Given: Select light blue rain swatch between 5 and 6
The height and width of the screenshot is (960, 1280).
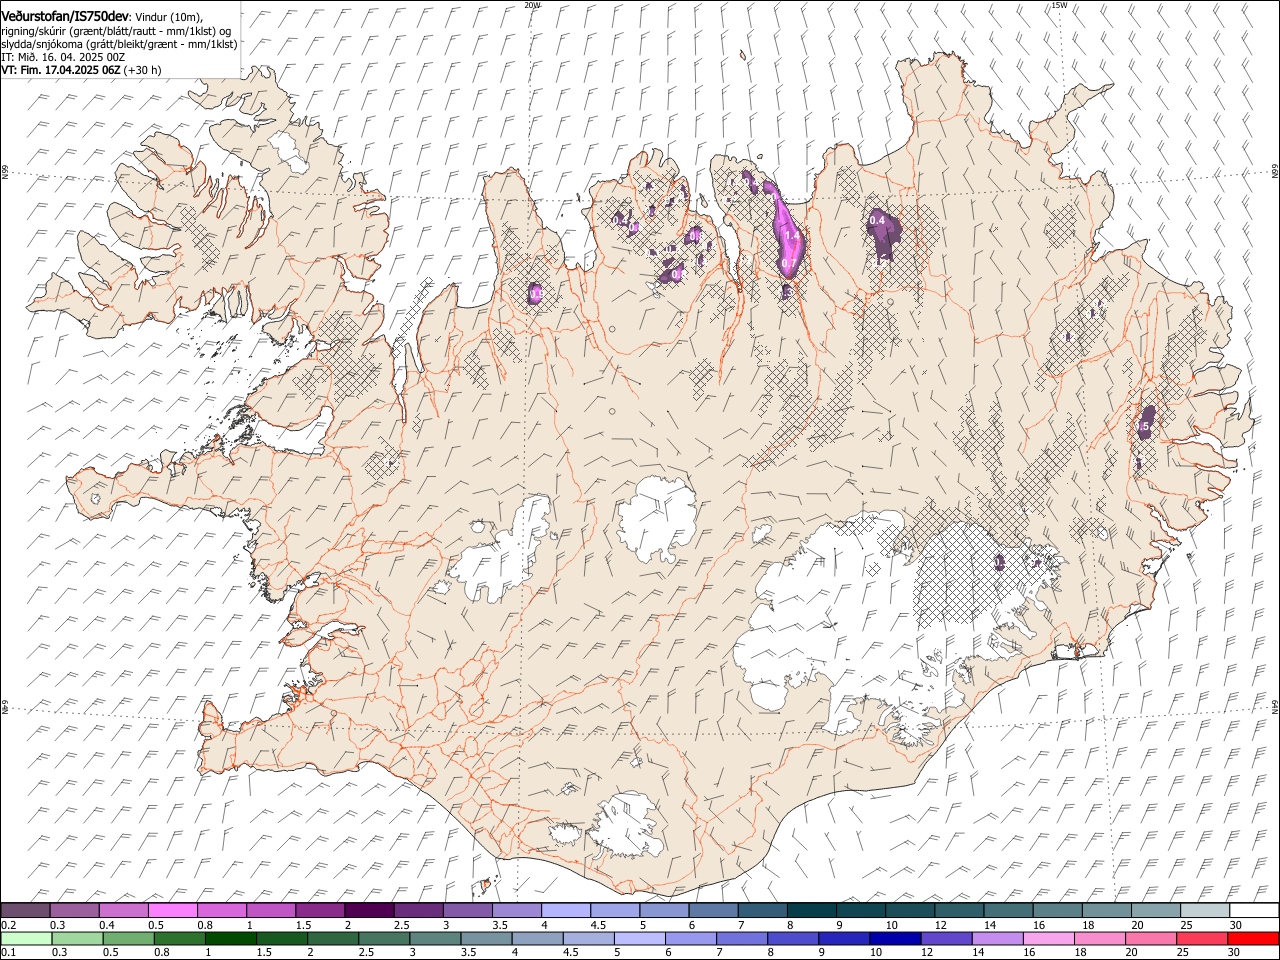Looking at the screenshot, I should click(x=640, y=938).
